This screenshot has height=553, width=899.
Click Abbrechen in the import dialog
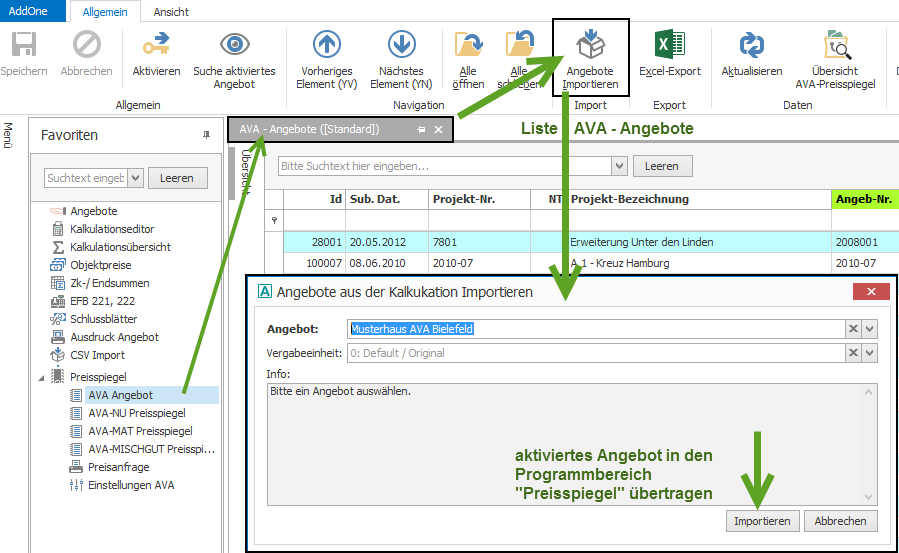[x=840, y=521]
